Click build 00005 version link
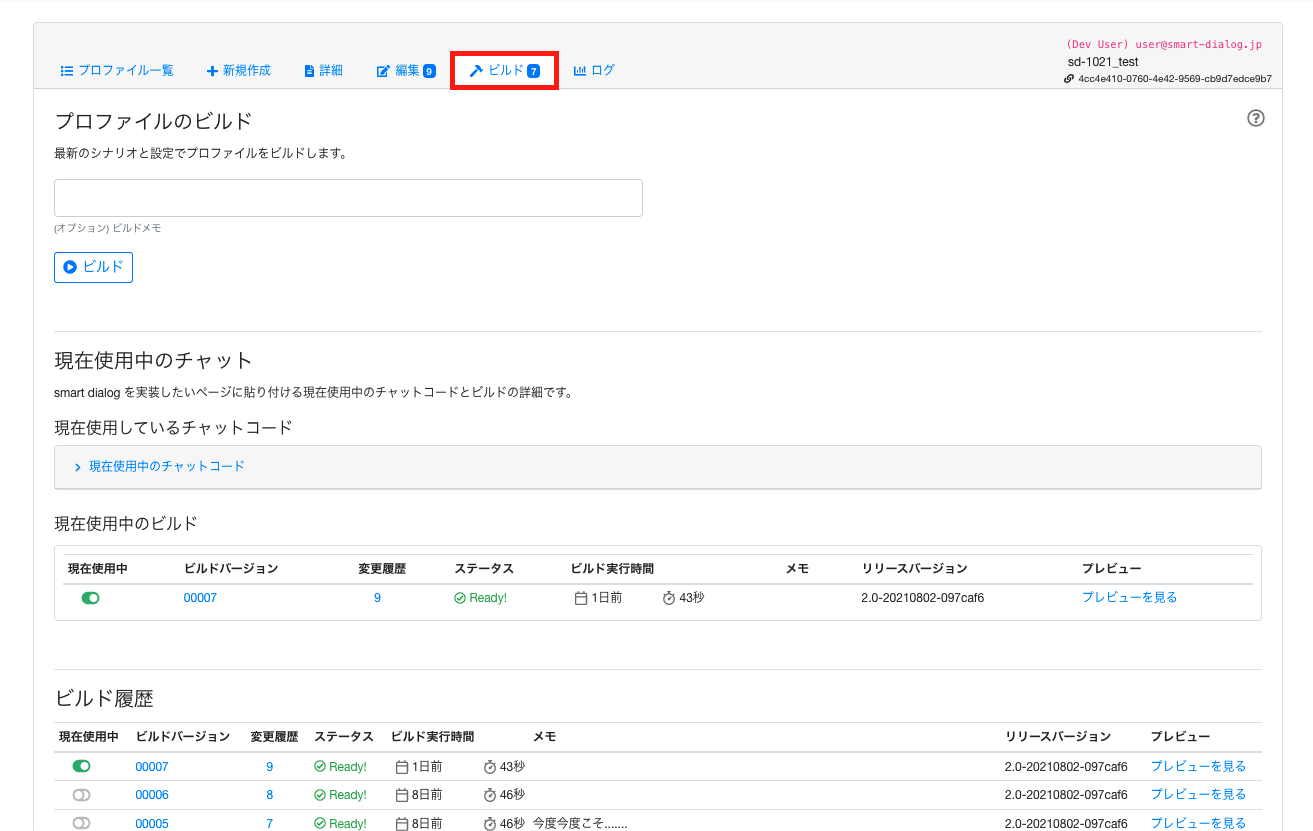This screenshot has width=1313, height=831. (x=152, y=823)
